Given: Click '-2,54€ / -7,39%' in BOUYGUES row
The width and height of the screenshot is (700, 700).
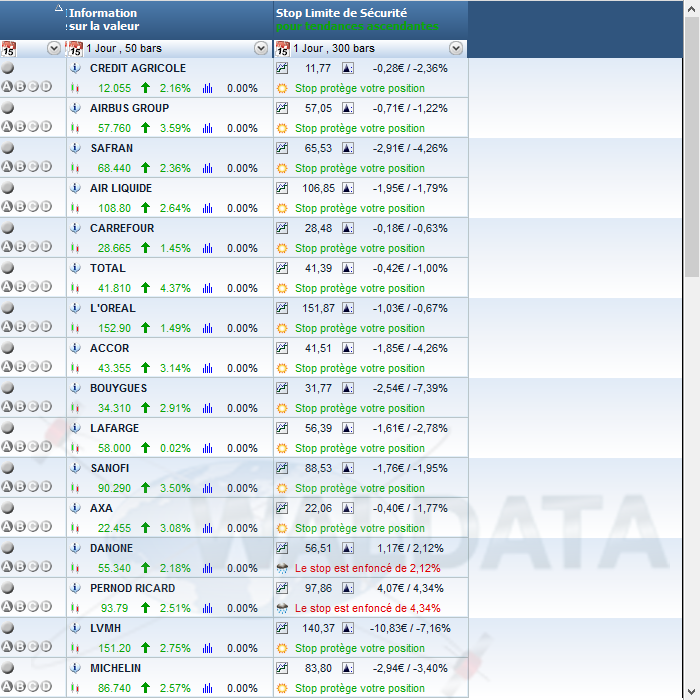Looking at the screenshot, I should pyautogui.click(x=410, y=388).
